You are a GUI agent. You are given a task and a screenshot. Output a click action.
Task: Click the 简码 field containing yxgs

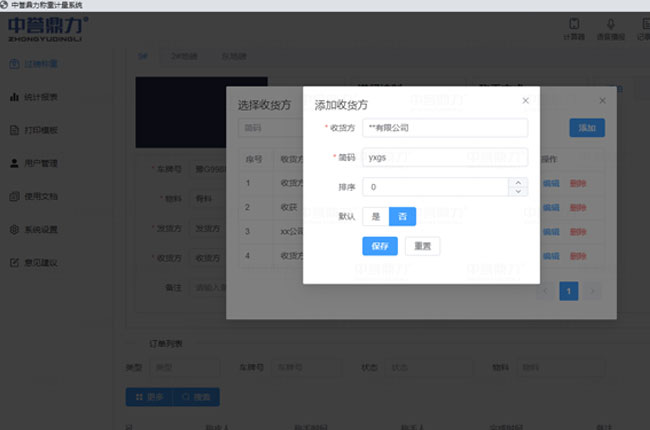[444, 157]
